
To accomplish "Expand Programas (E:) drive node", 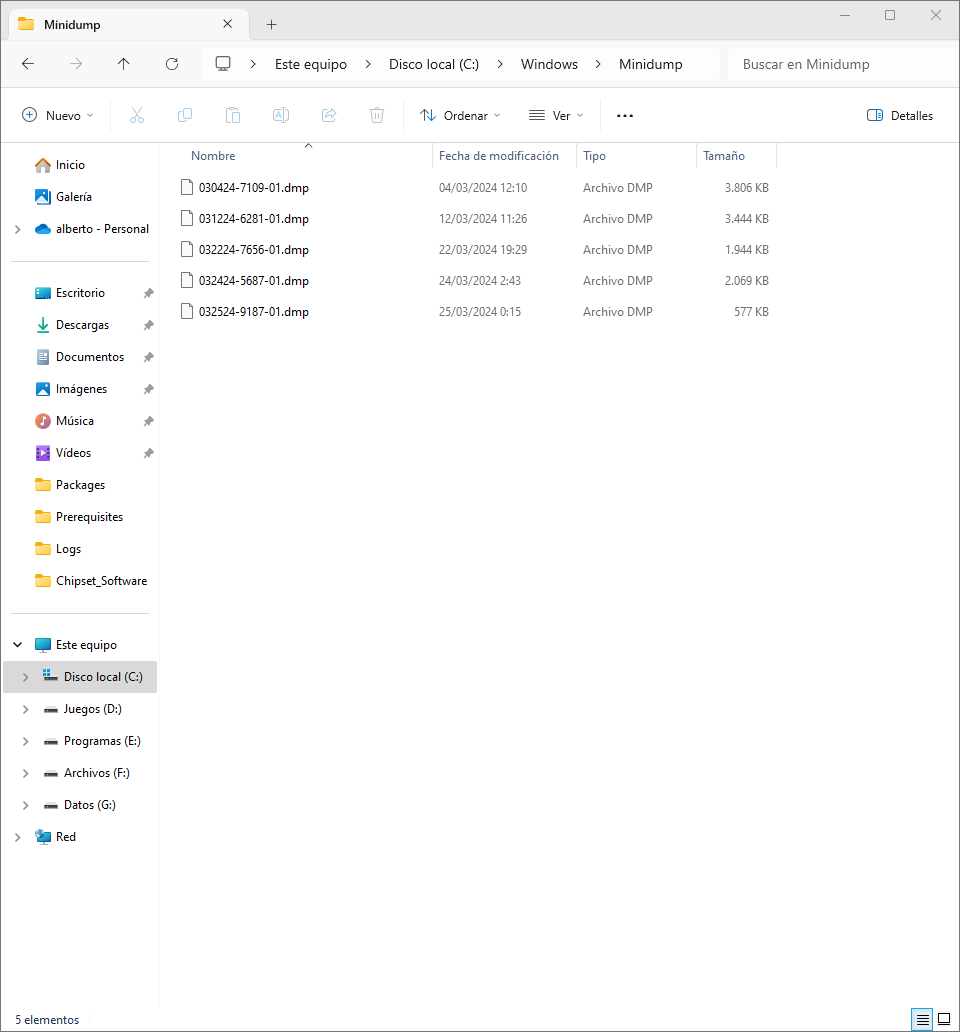I will coord(26,741).
